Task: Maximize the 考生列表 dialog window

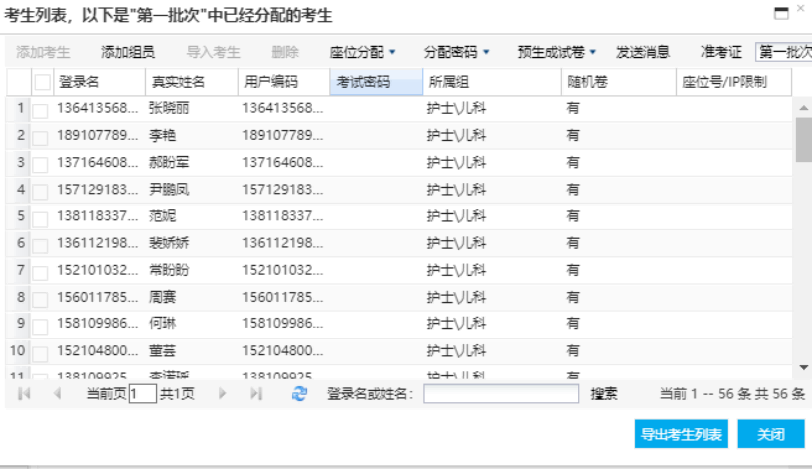Action: (780, 13)
